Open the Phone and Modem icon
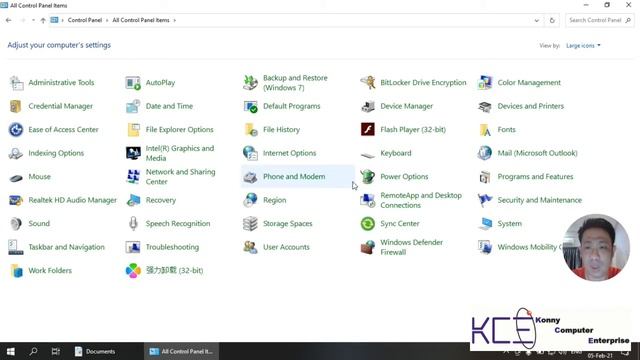Viewport: 640px width, 360px height. 250,177
